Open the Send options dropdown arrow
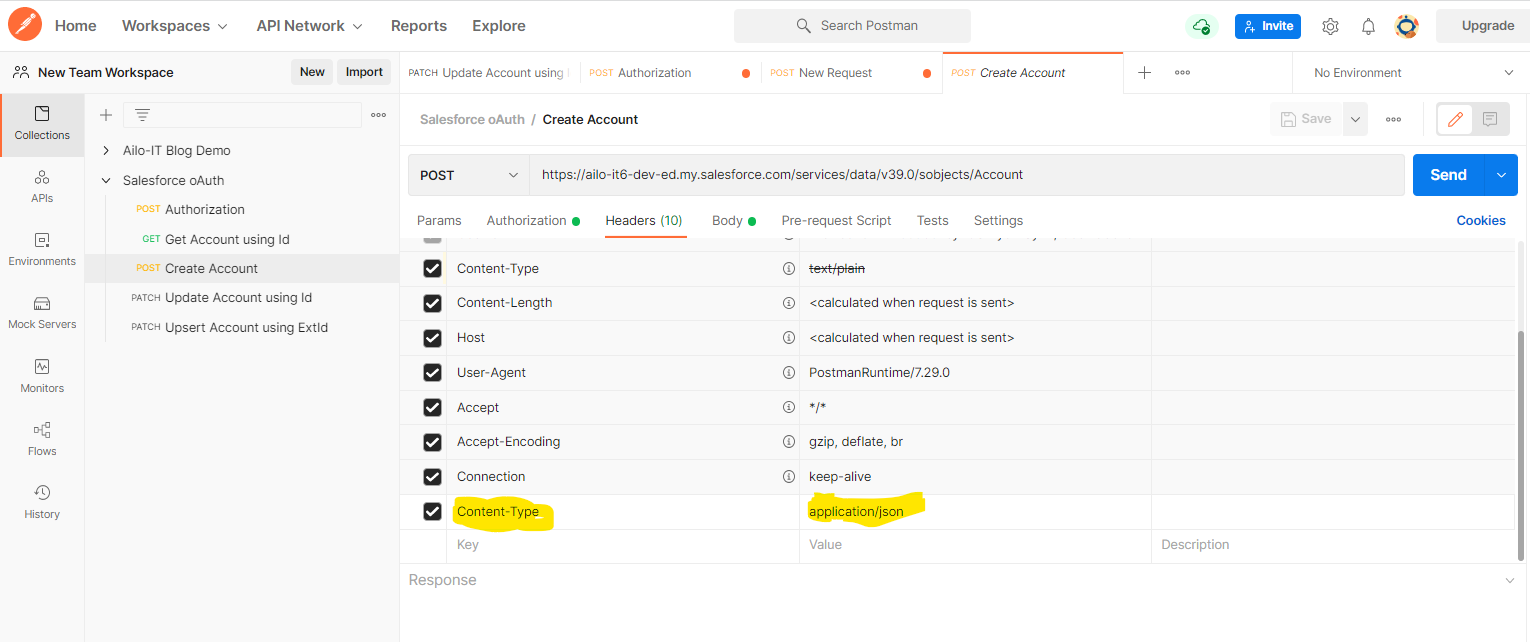This screenshot has width=1530, height=642. (1501, 175)
